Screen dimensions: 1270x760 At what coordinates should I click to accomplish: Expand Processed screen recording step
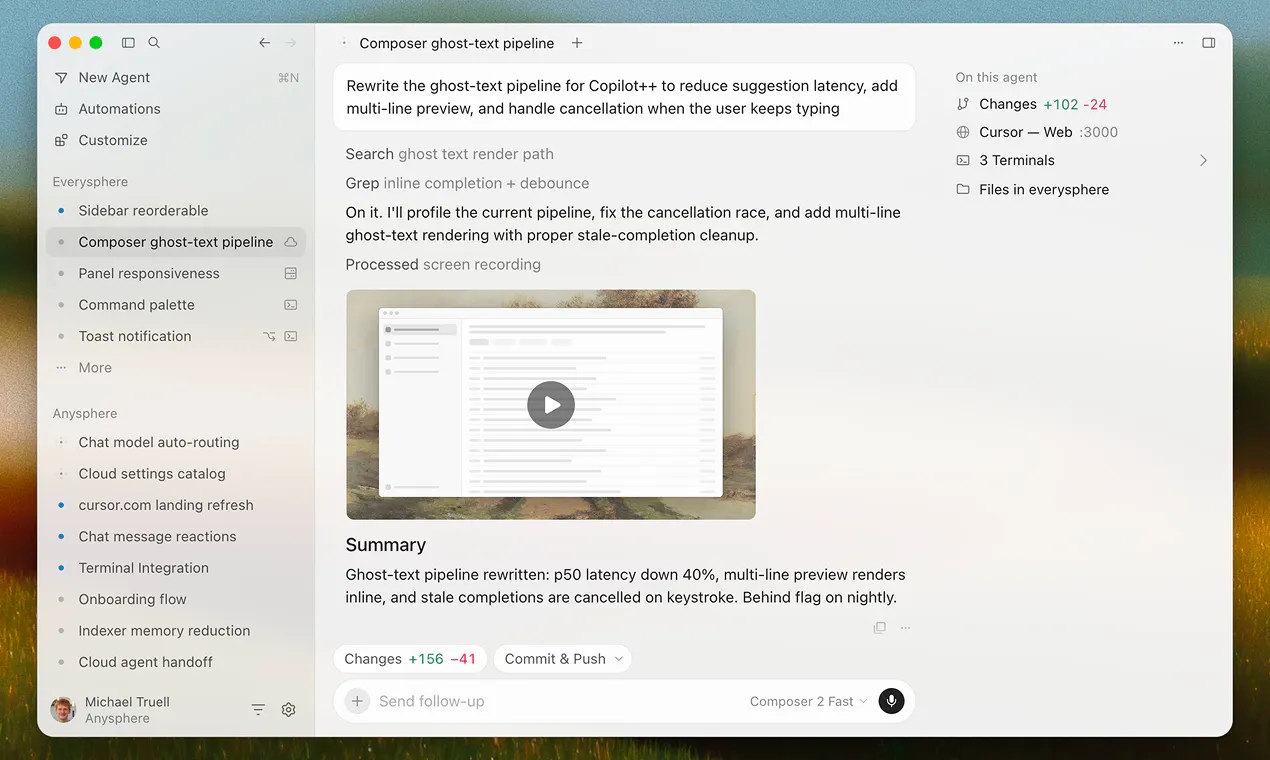pos(443,265)
